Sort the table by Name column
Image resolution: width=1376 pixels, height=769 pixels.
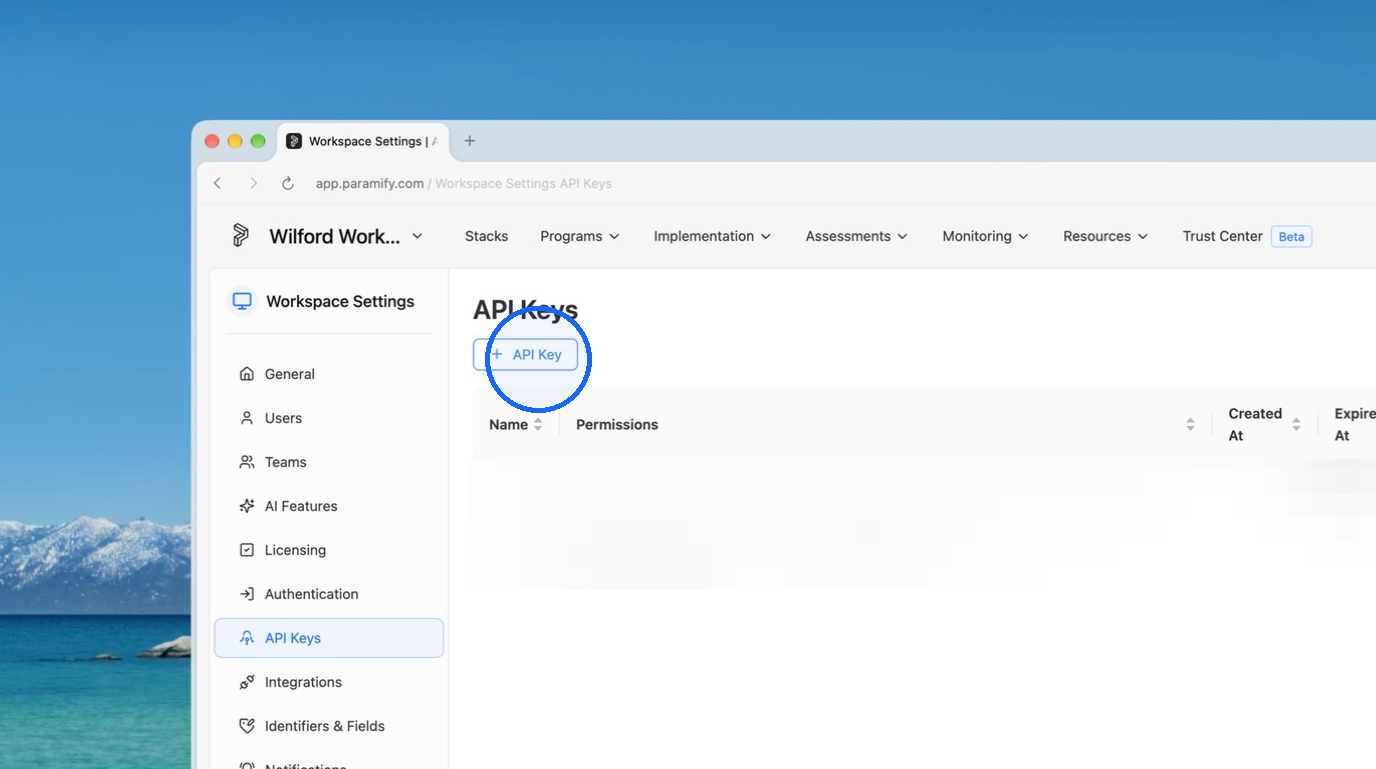click(538, 424)
